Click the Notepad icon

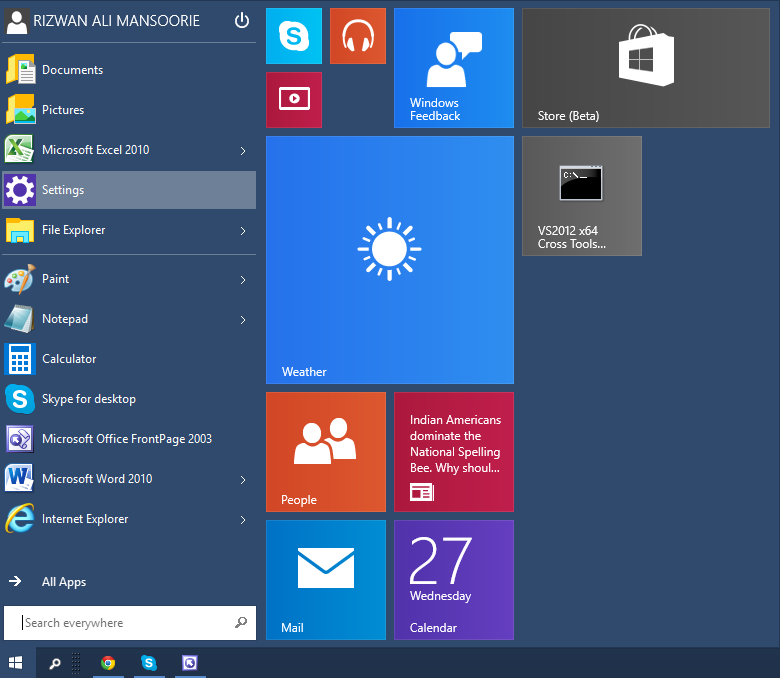coord(20,319)
